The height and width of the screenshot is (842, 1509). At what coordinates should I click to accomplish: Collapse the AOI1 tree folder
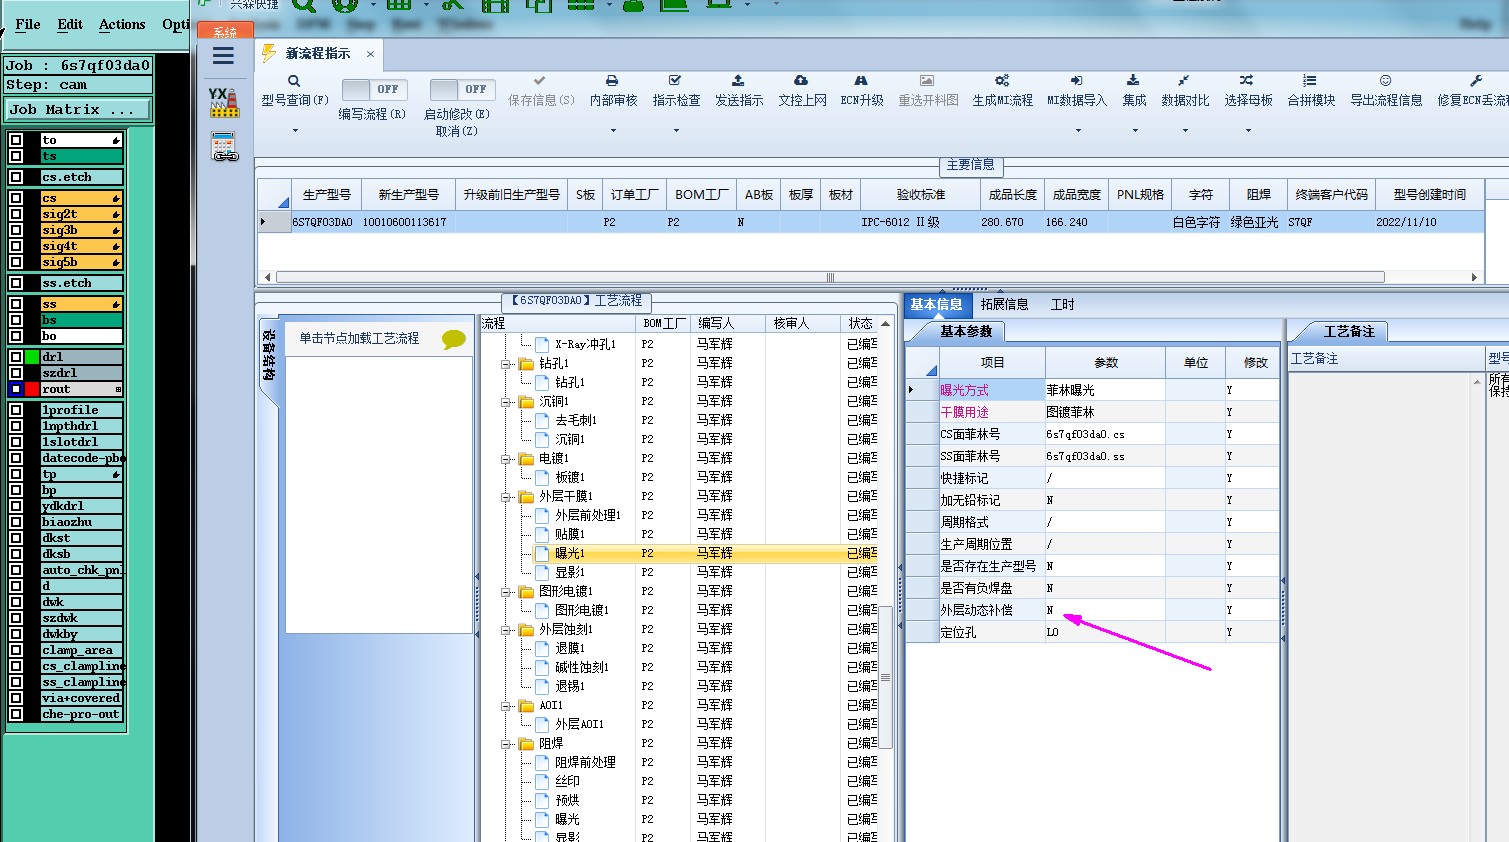click(506, 706)
